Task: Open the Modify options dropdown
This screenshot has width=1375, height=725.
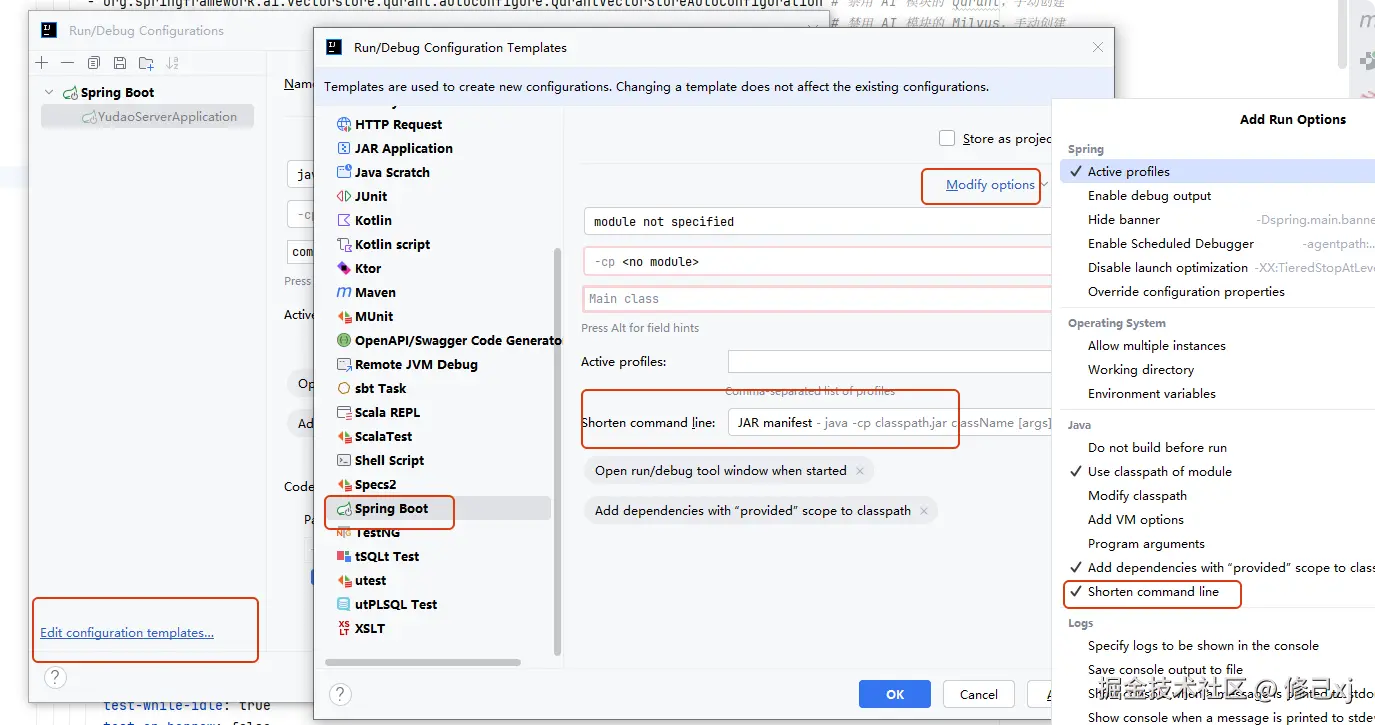Action: click(x=990, y=185)
